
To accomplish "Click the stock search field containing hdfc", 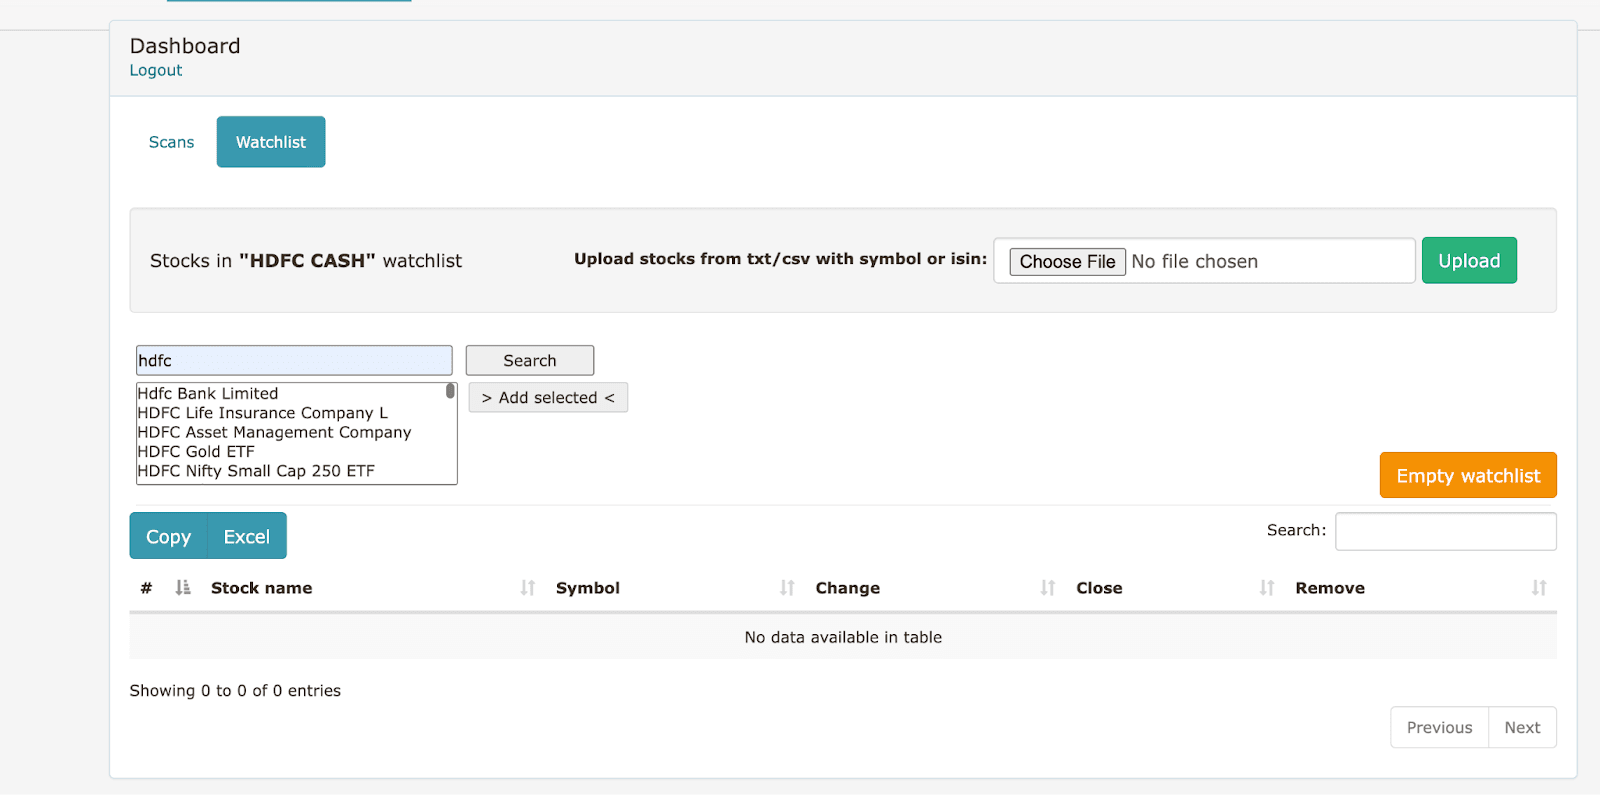I will [294, 361].
